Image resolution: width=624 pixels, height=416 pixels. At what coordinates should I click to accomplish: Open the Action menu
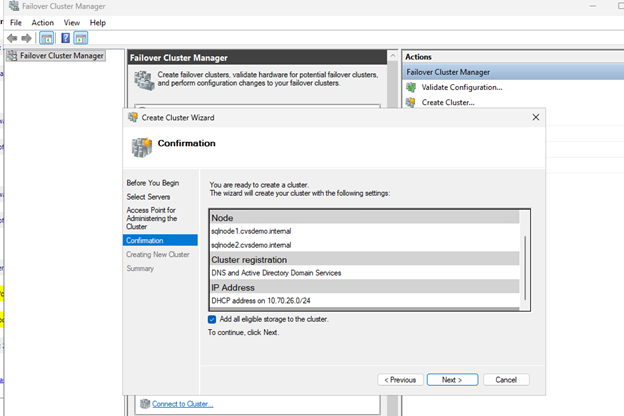click(43, 23)
